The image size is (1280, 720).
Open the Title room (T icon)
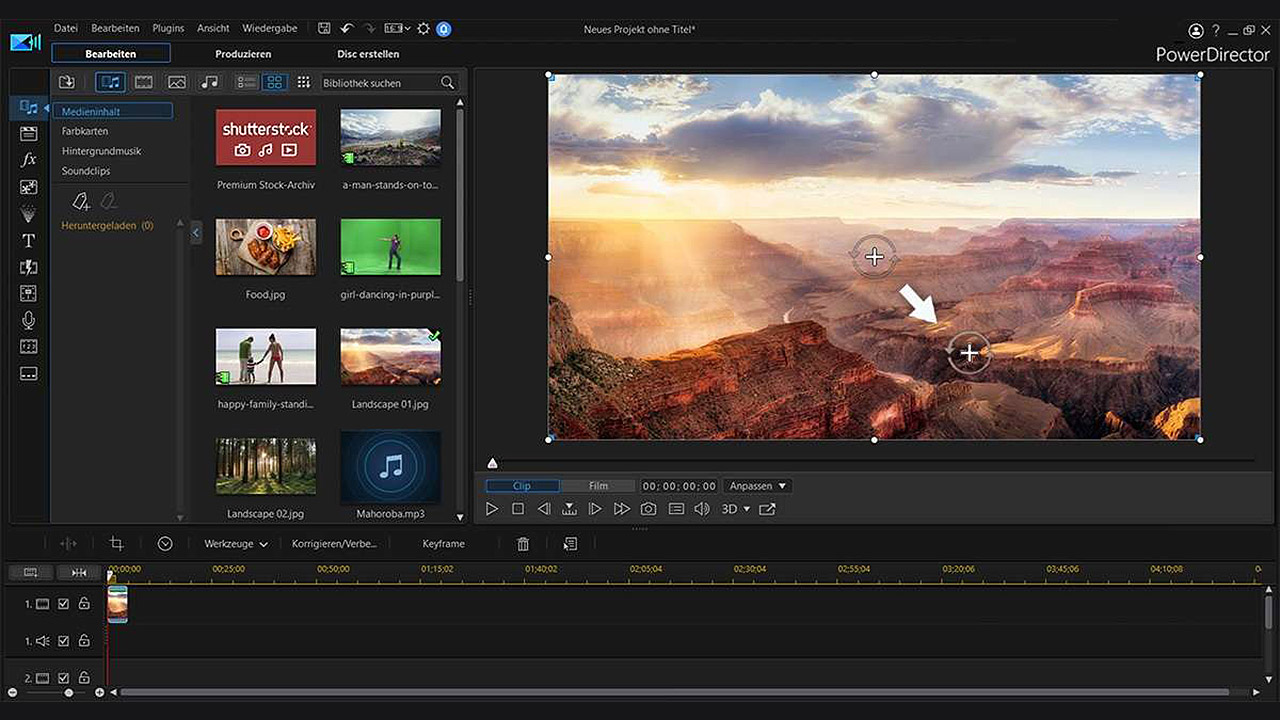pyautogui.click(x=29, y=240)
